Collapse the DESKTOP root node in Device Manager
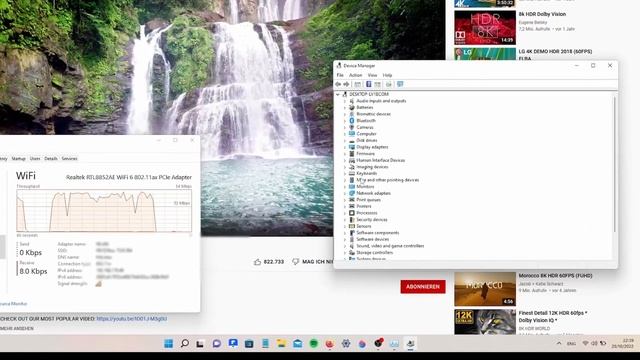This screenshot has height=360, width=640. coord(338,94)
